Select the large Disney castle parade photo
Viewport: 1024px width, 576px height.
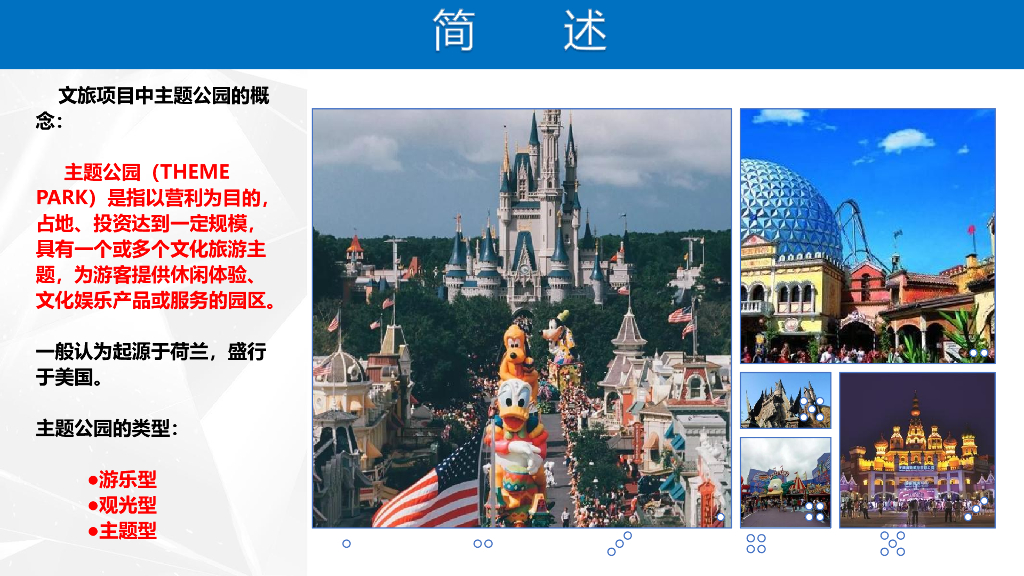click(522, 318)
